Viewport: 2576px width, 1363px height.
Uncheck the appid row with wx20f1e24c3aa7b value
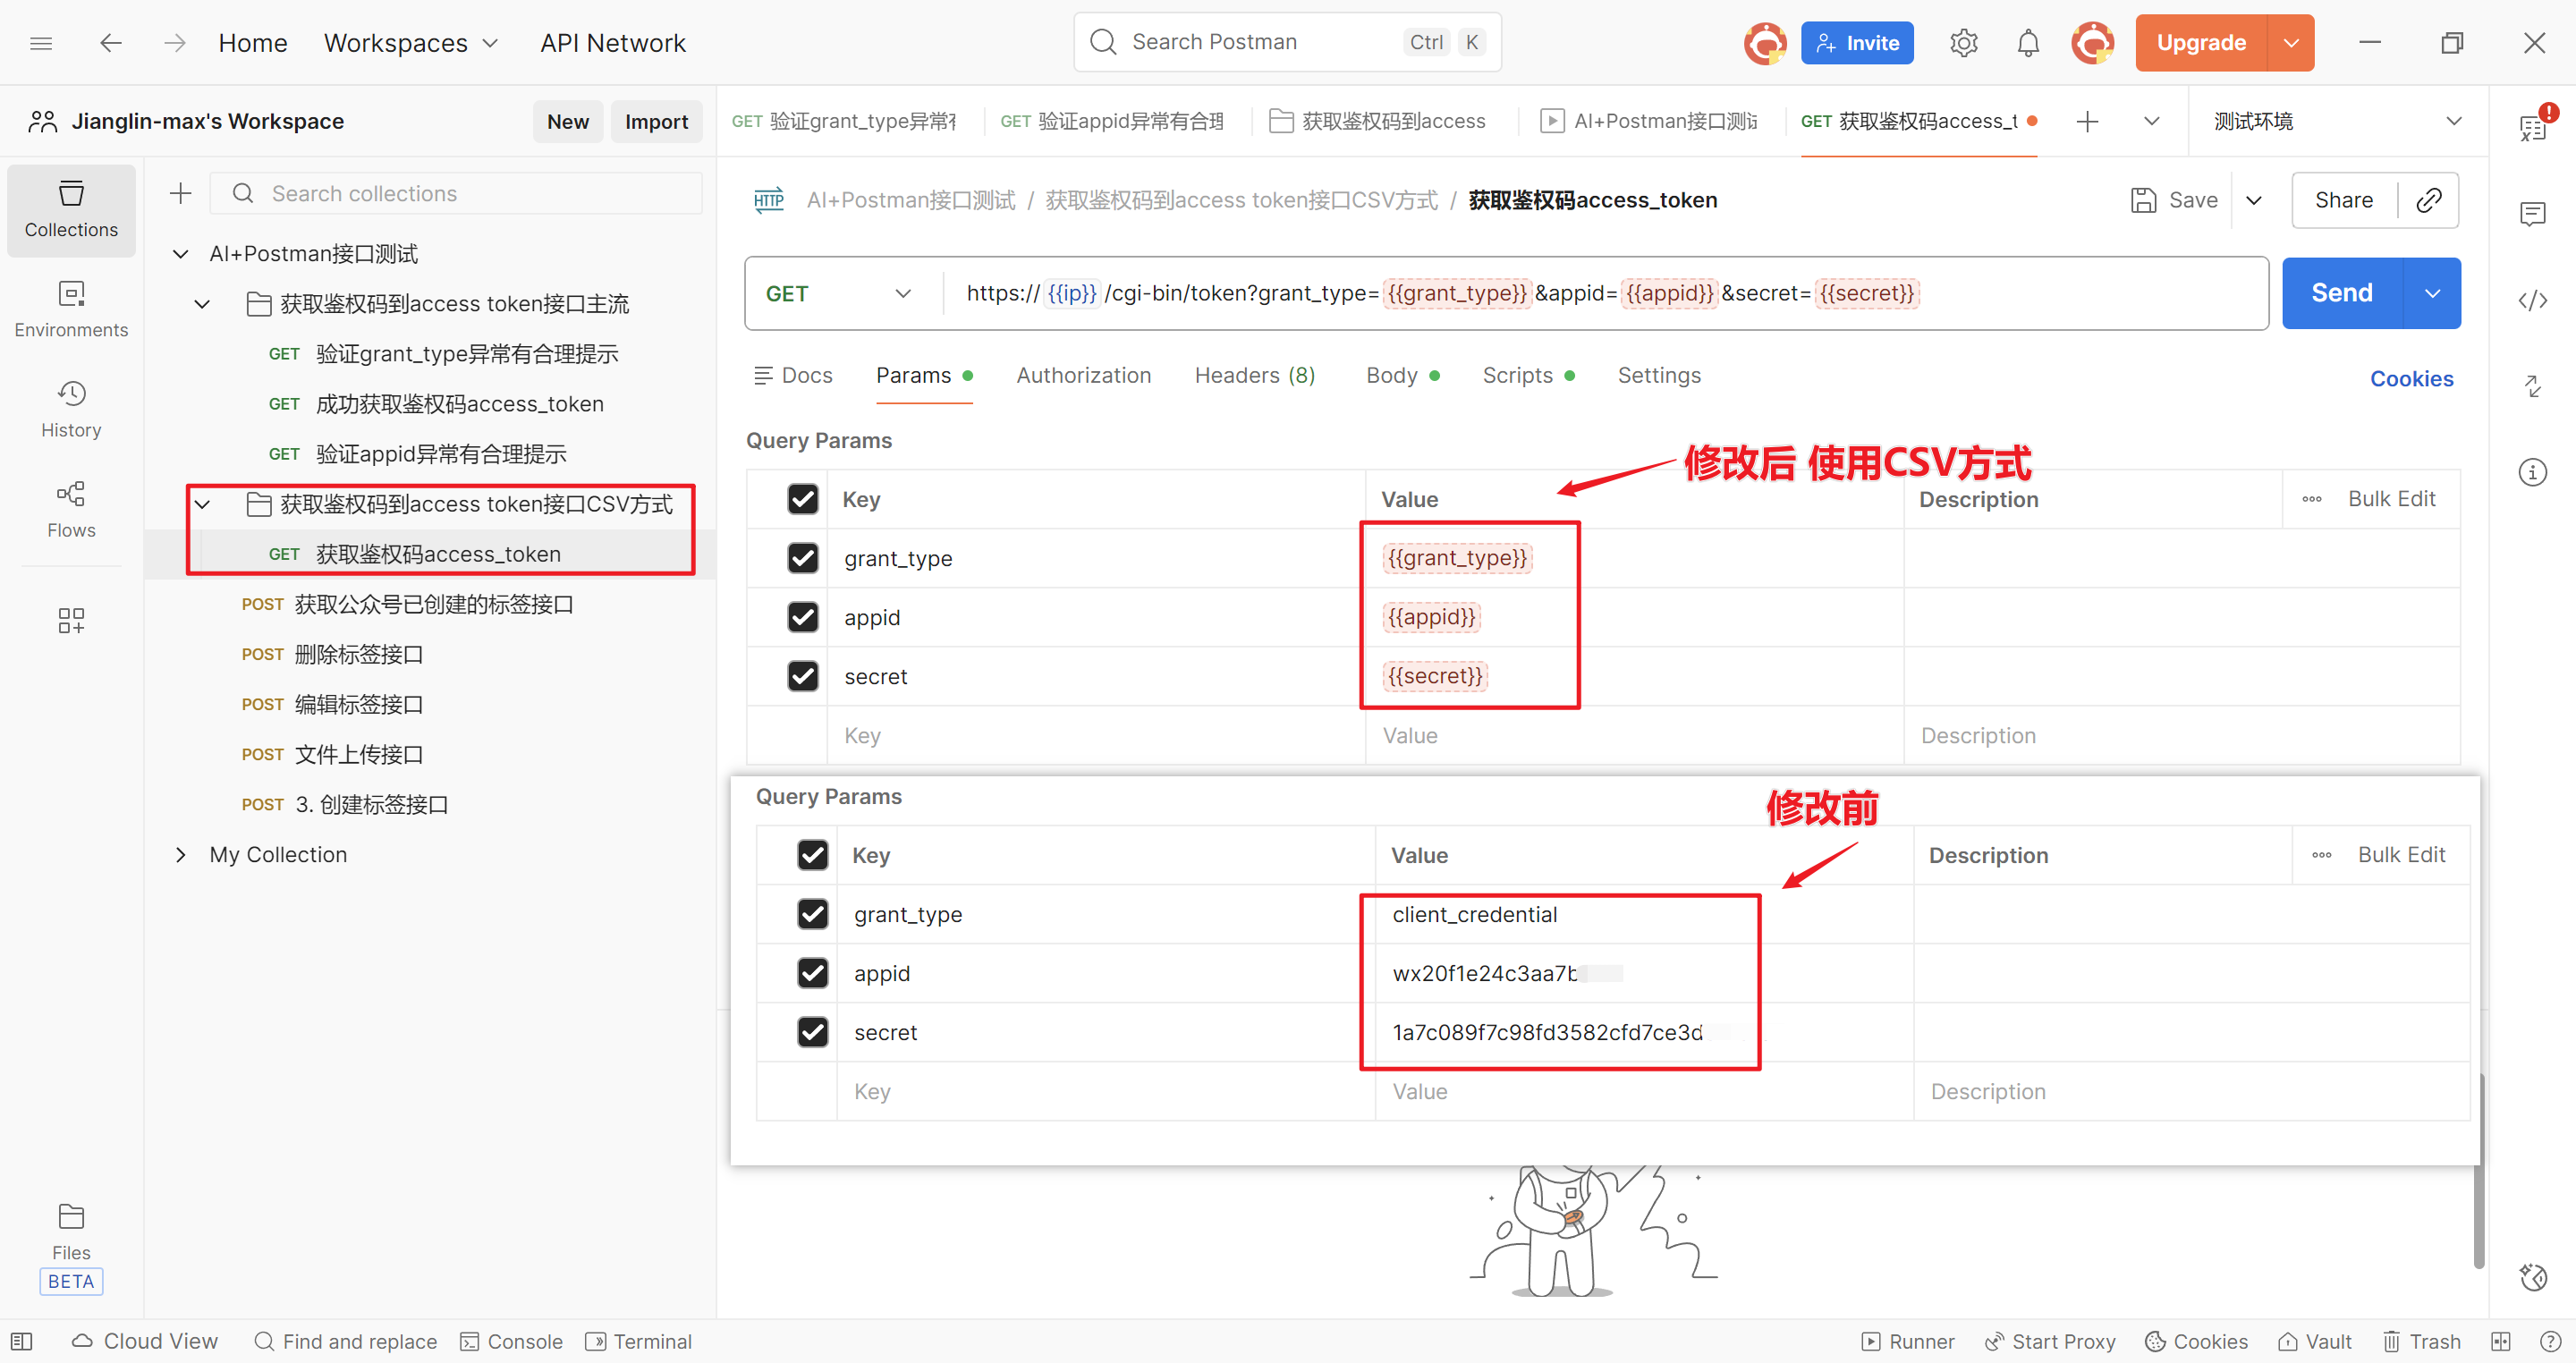(x=812, y=973)
